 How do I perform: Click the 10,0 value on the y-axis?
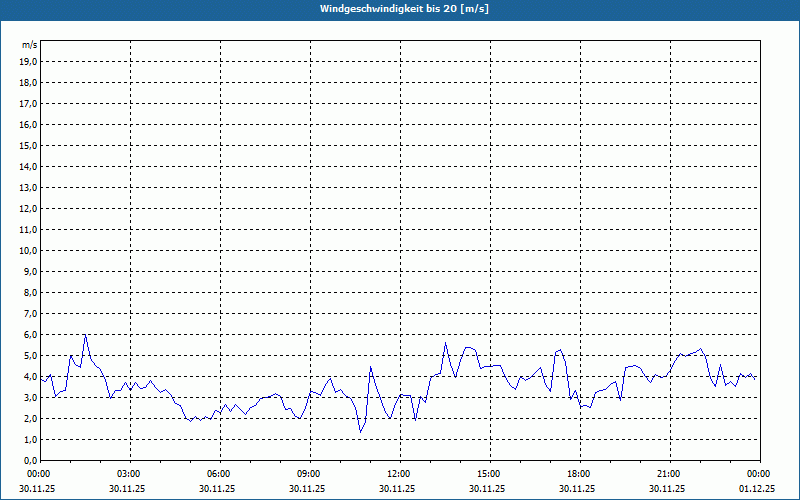coord(29,250)
